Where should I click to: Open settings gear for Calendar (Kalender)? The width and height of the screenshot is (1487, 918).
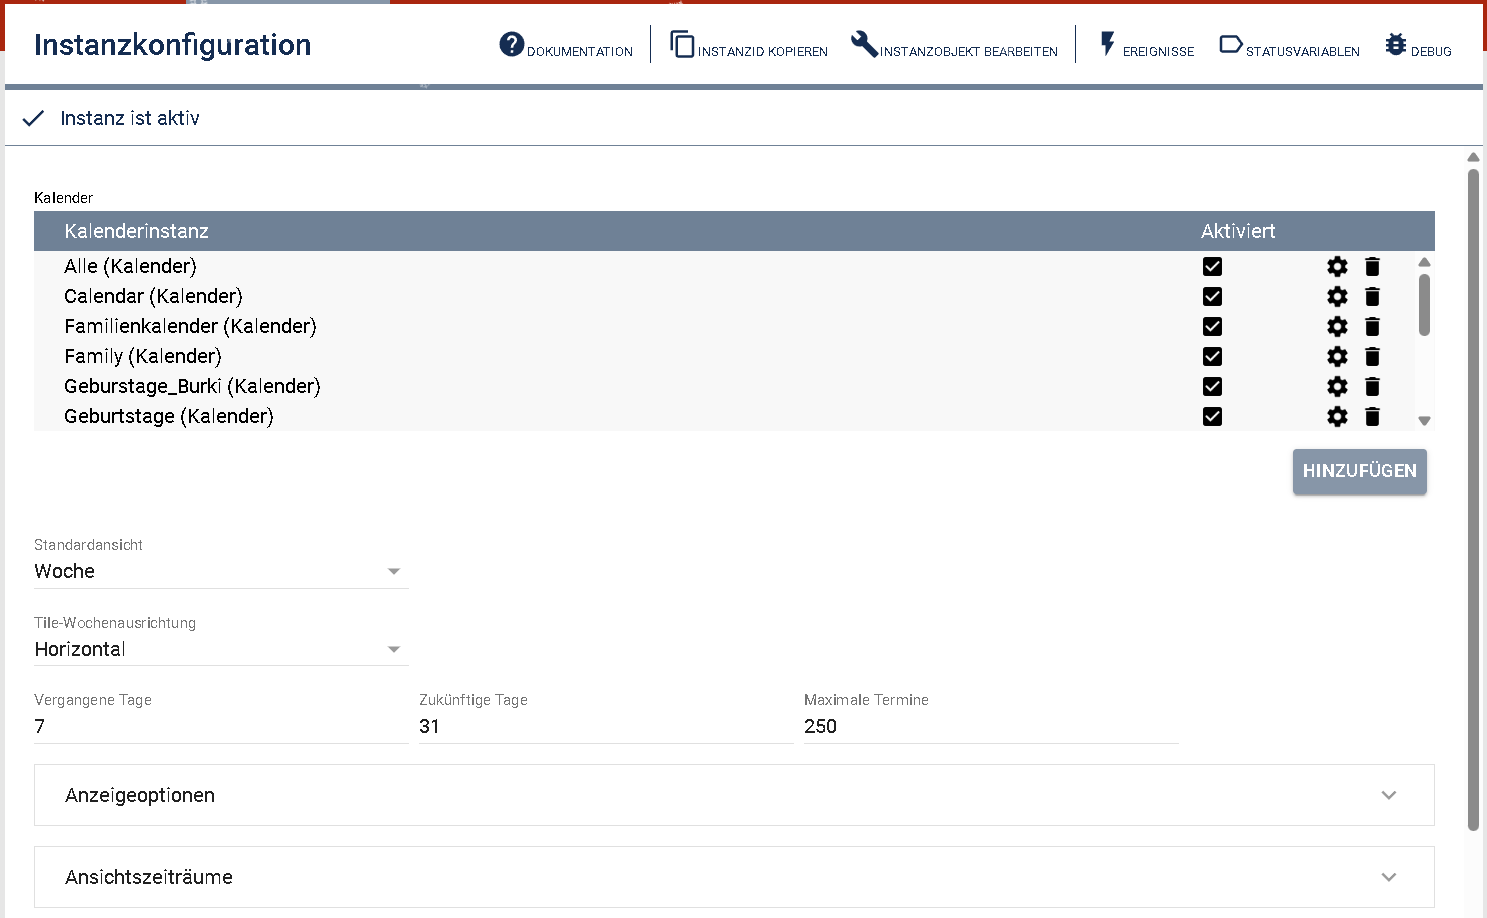(x=1337, y=297)
